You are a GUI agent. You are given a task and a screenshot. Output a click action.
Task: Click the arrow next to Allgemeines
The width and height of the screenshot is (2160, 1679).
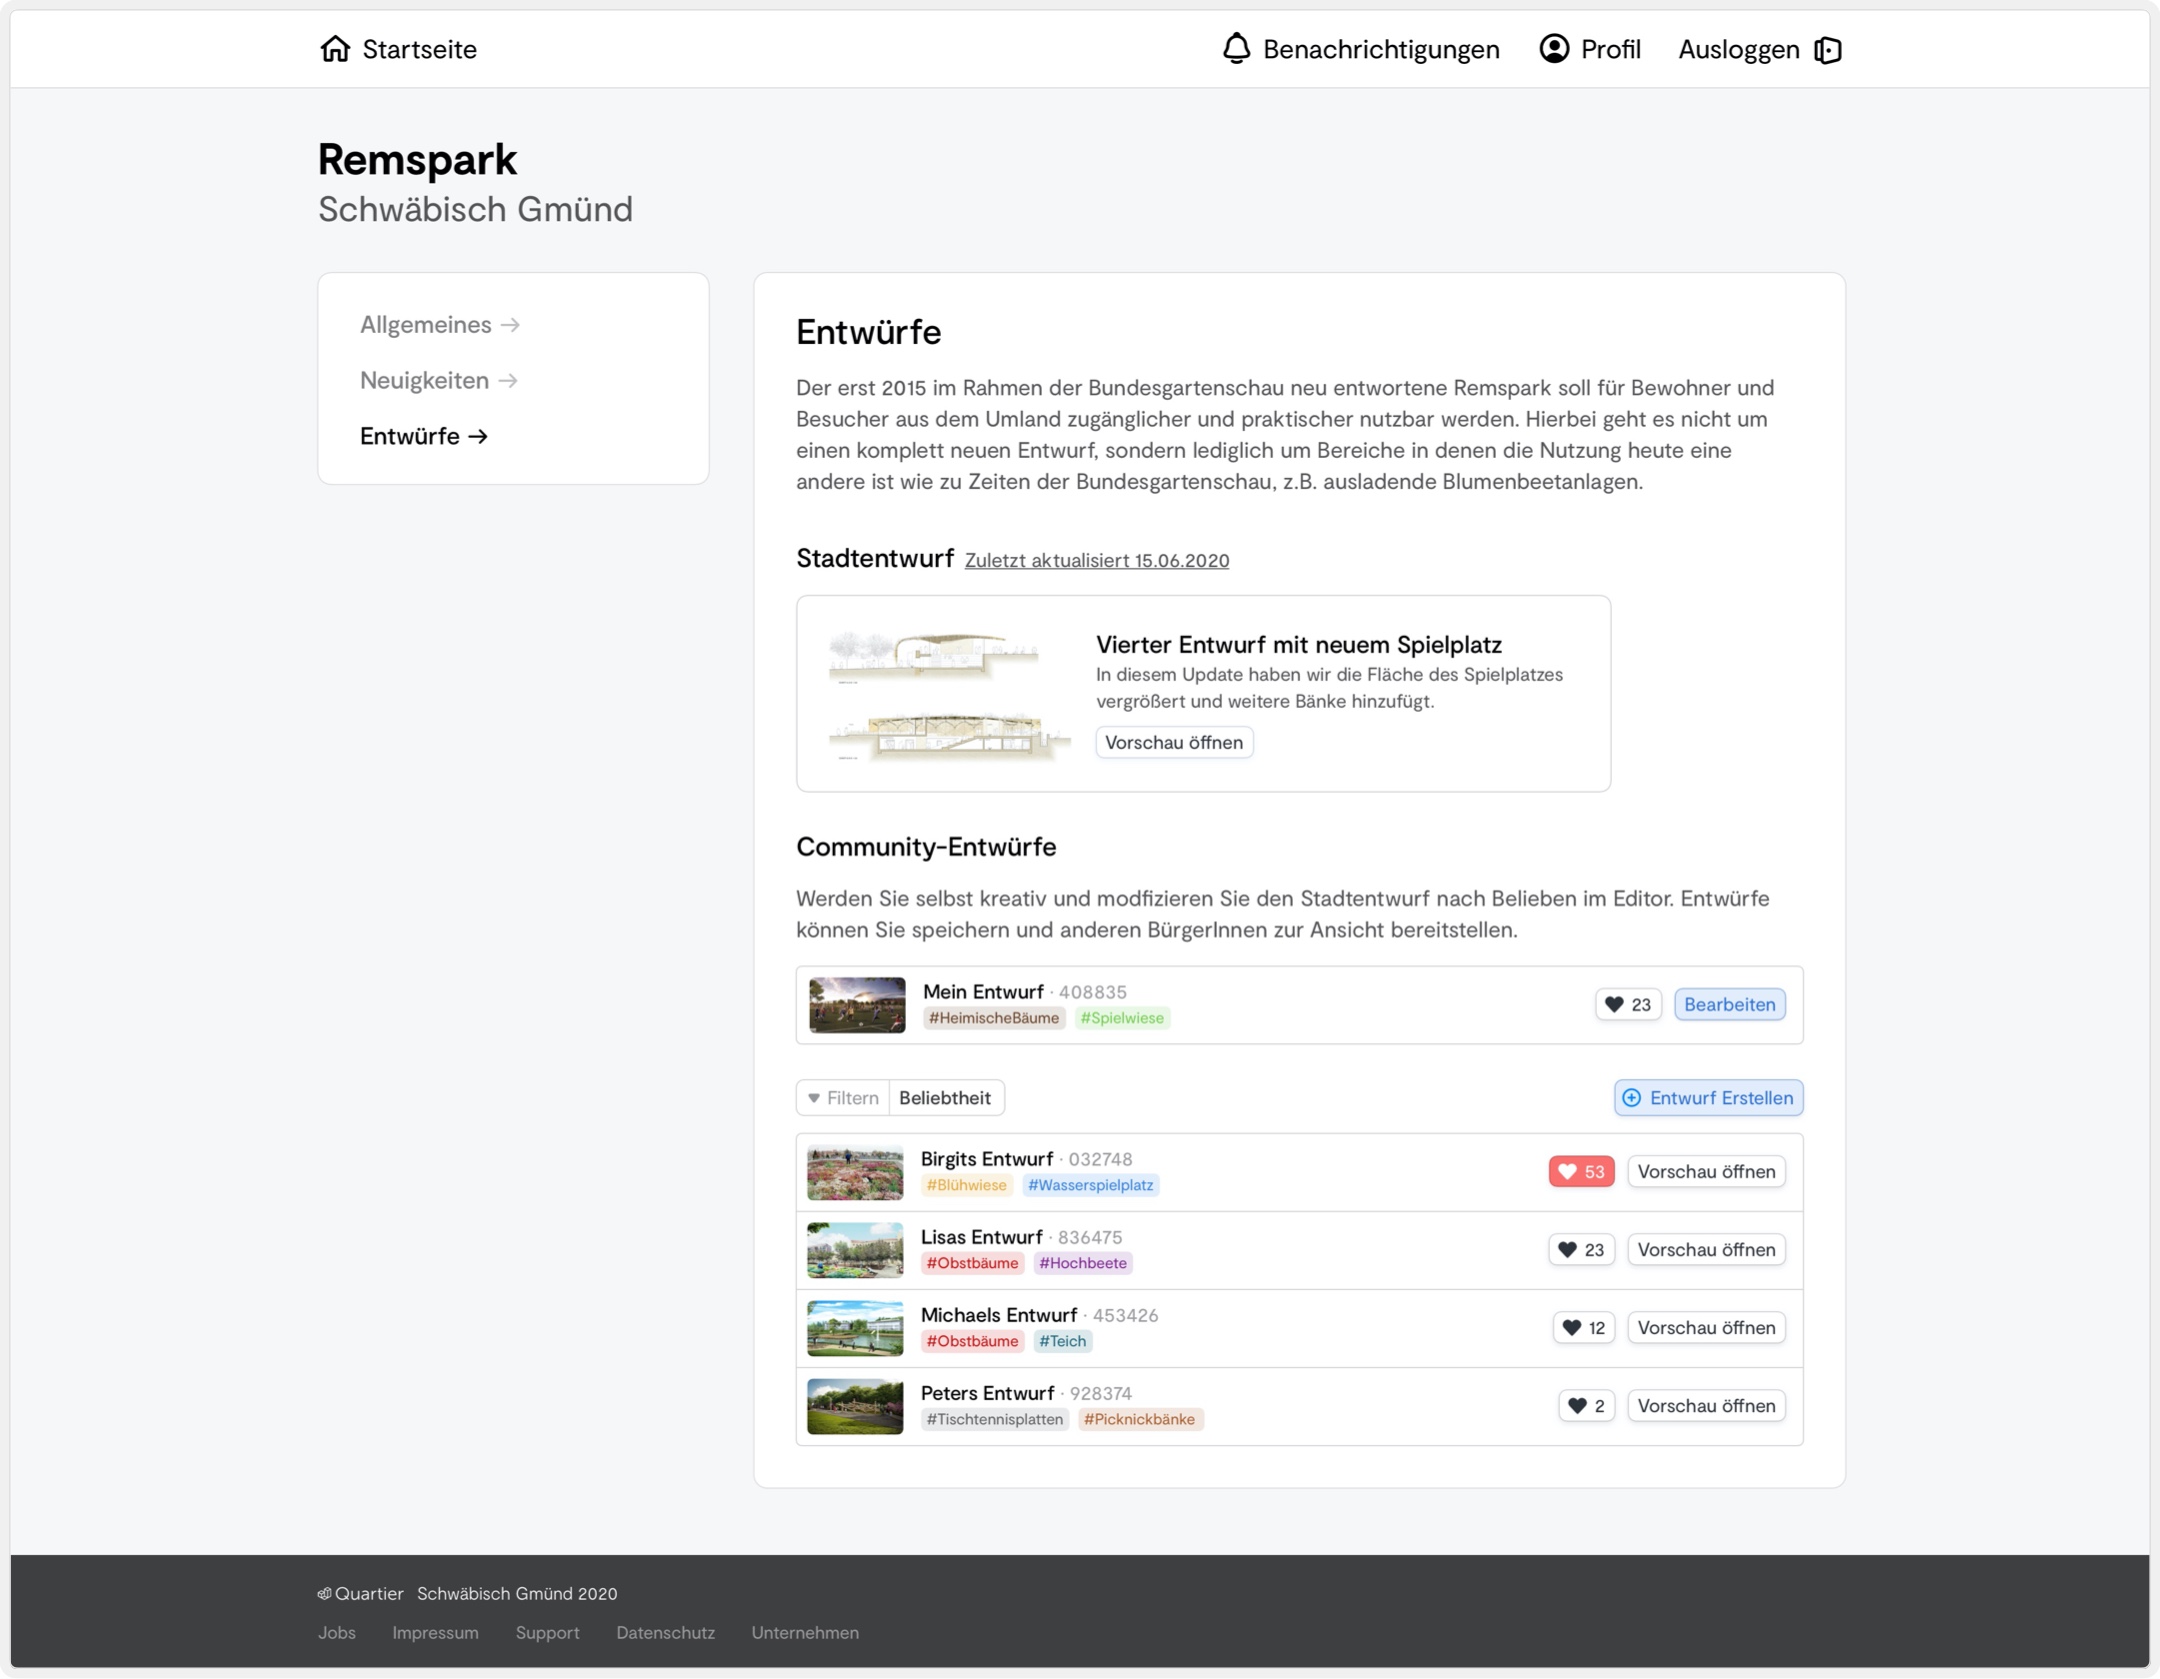pos(510,325)
